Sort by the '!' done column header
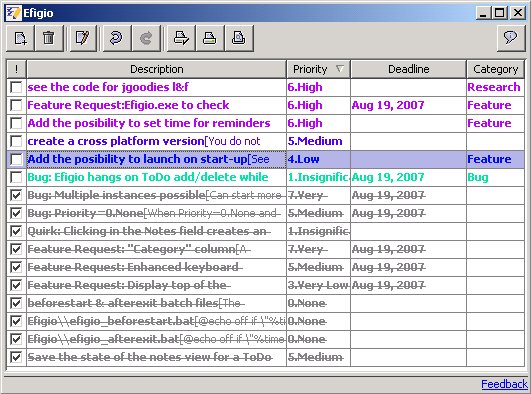This screenshot has width=531, height=394. coord(16,69)
